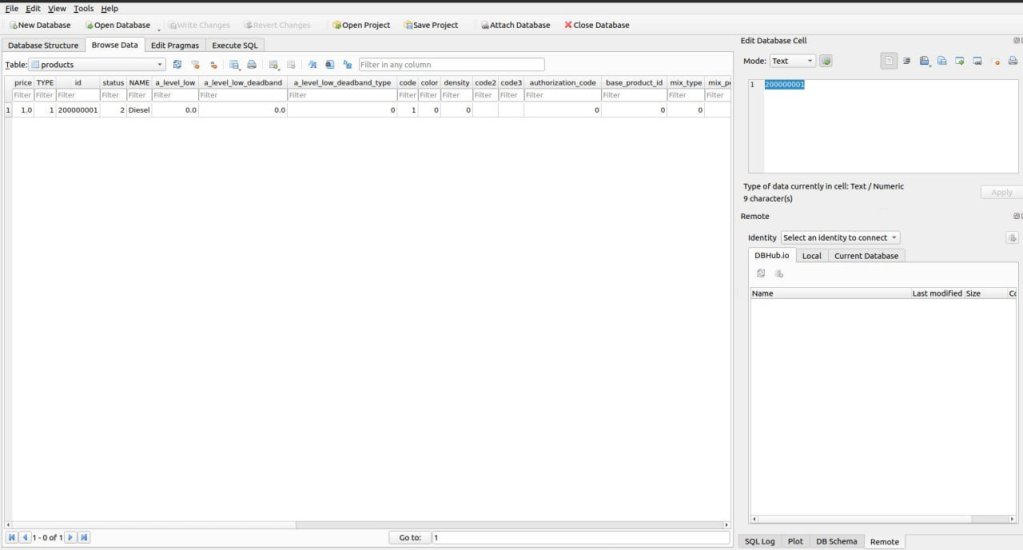
Task: Open the Tools menu
Action: [x=83, y=8]
